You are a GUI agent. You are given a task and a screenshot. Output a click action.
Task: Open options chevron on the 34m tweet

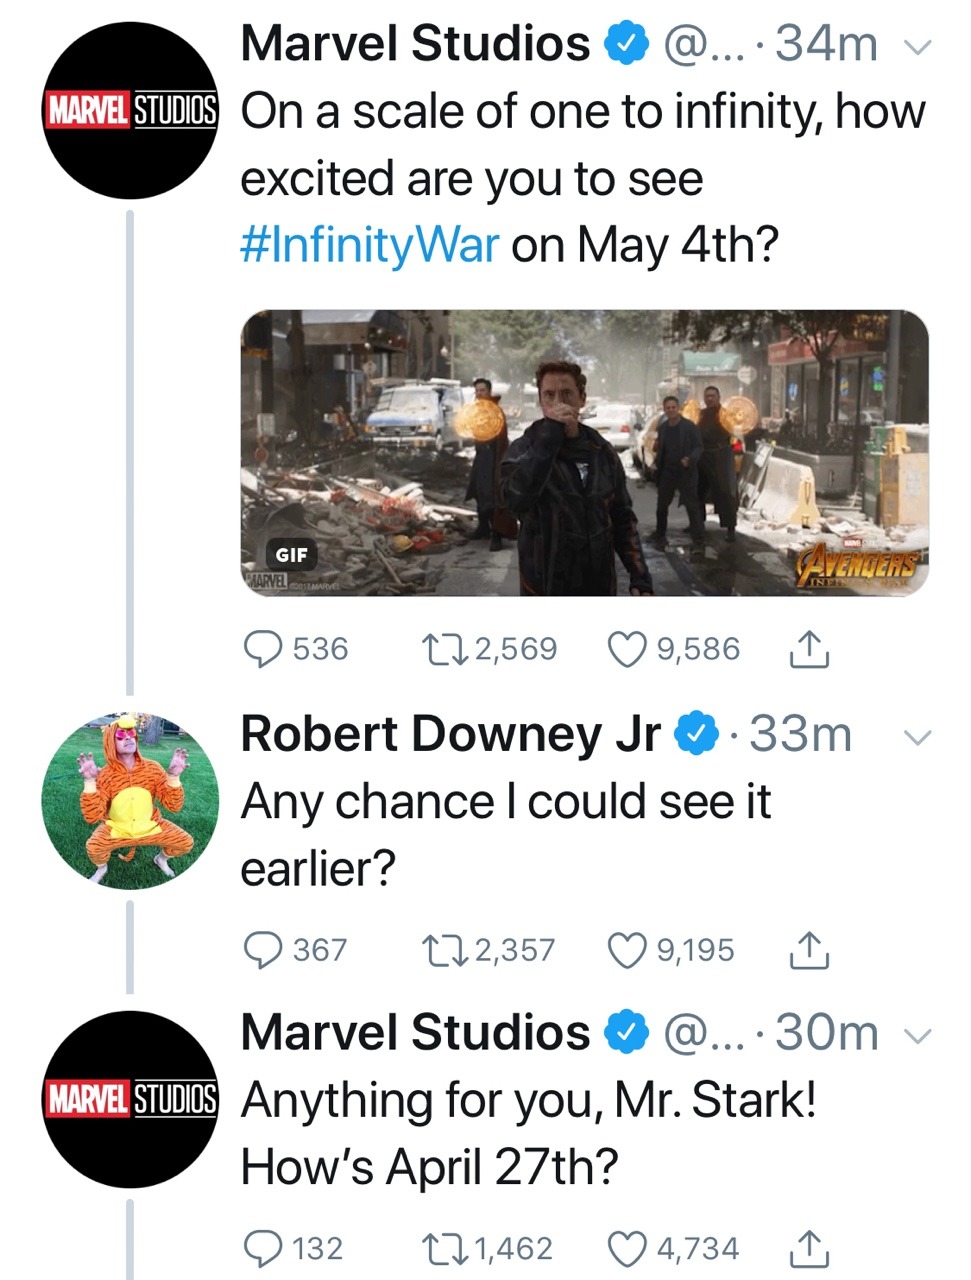click(917, 46)
